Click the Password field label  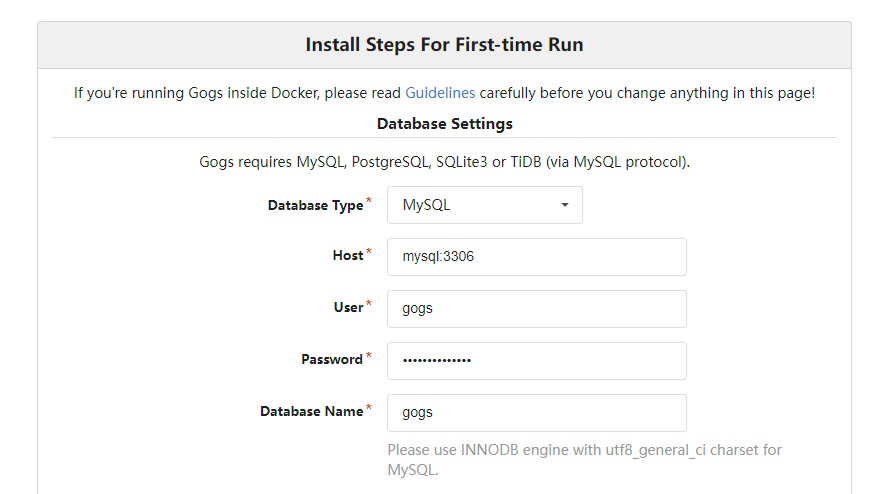click(332, 359)
